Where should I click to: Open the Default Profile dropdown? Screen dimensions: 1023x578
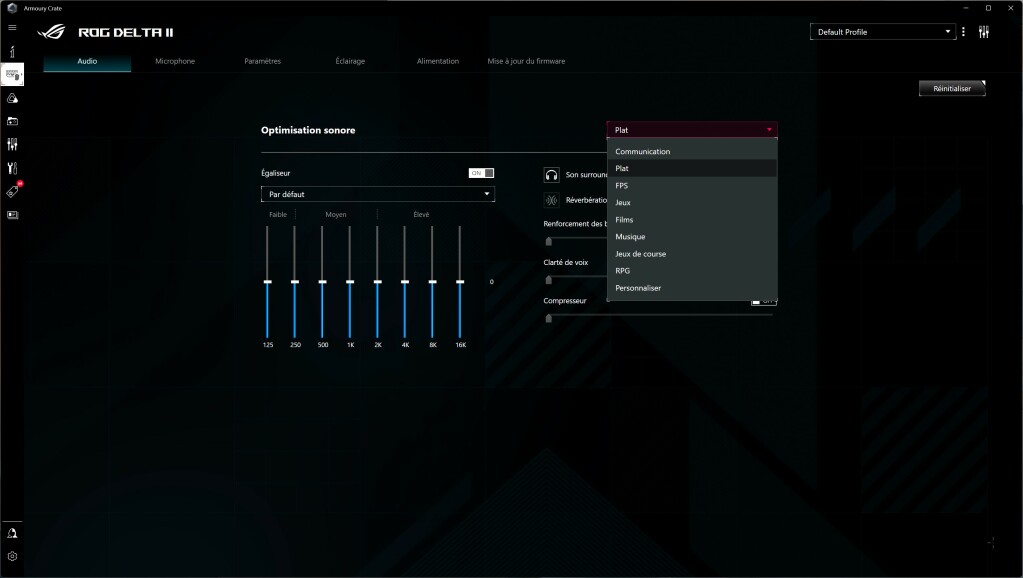pyautogui.click(x=883, y=31)
